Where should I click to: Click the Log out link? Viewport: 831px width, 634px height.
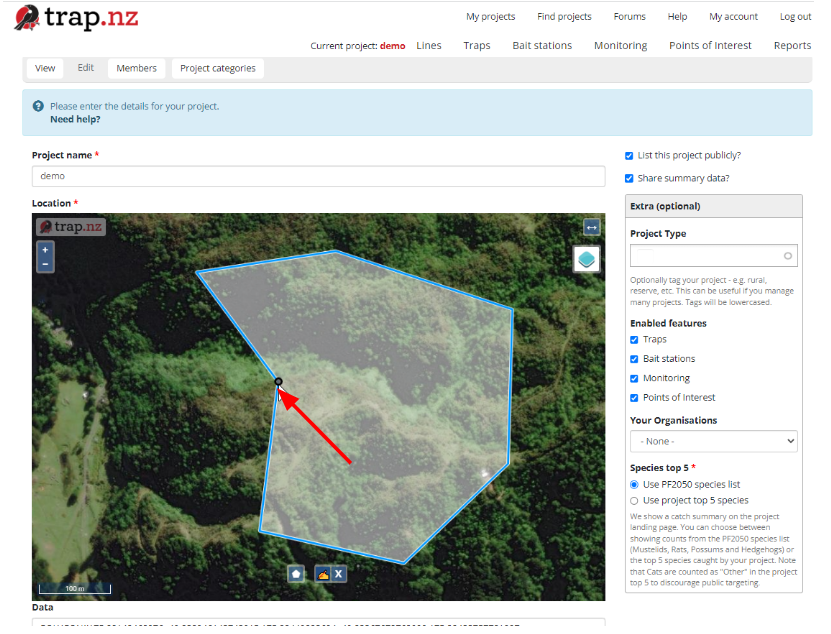[x=795, y=16]
